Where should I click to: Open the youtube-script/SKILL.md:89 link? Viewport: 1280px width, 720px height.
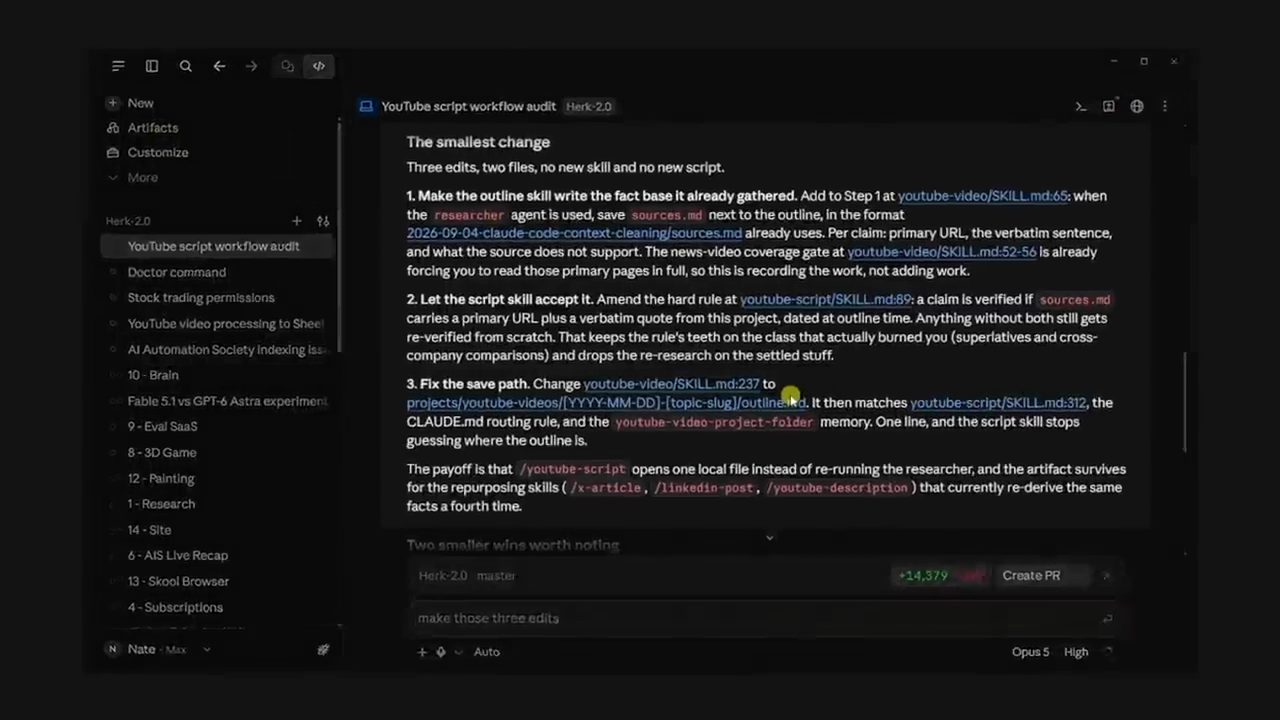click(826, 299)
